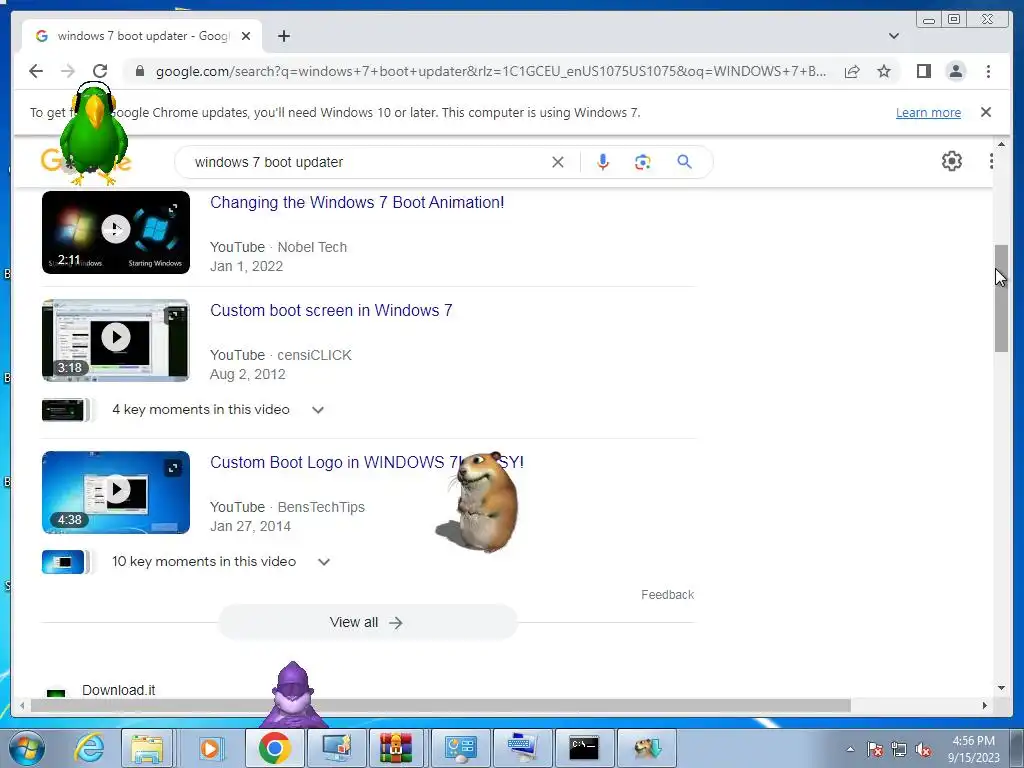Click the vertical scrollbar thumb
The image size is (1024, 768).
(x=1001, y=298)
